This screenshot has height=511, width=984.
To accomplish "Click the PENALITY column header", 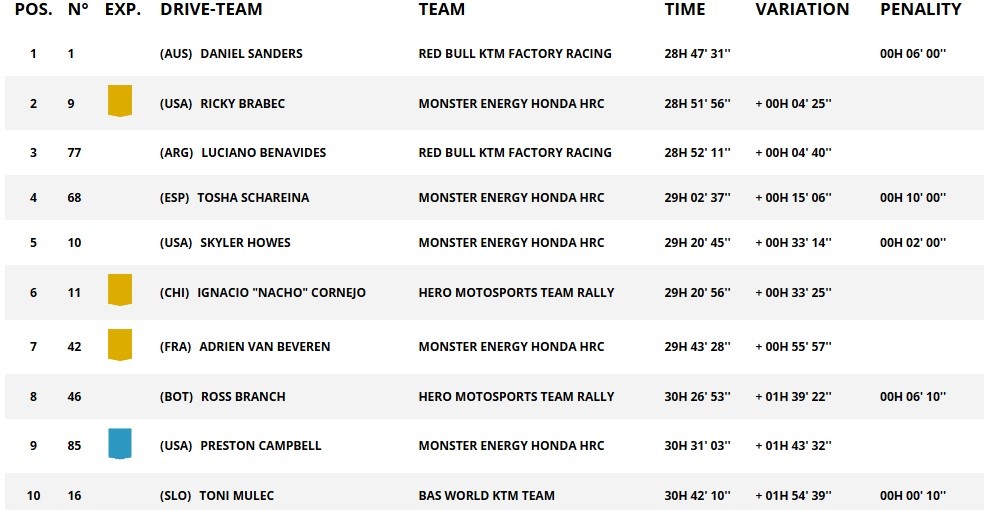I will 920,10.
